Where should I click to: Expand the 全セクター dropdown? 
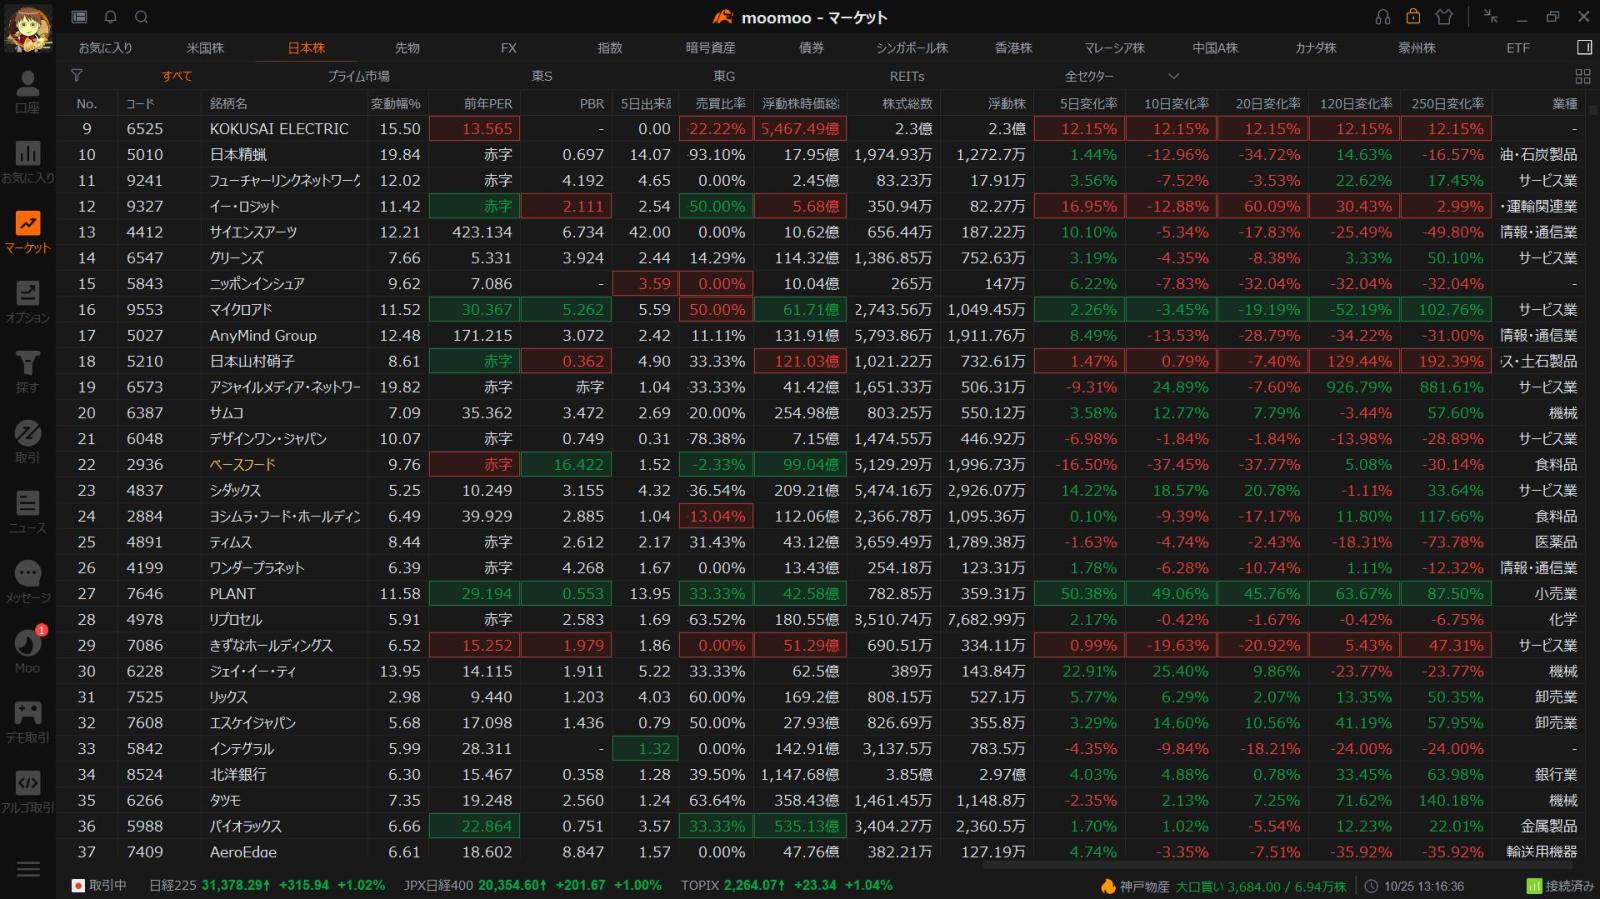tap(1122, 76)
